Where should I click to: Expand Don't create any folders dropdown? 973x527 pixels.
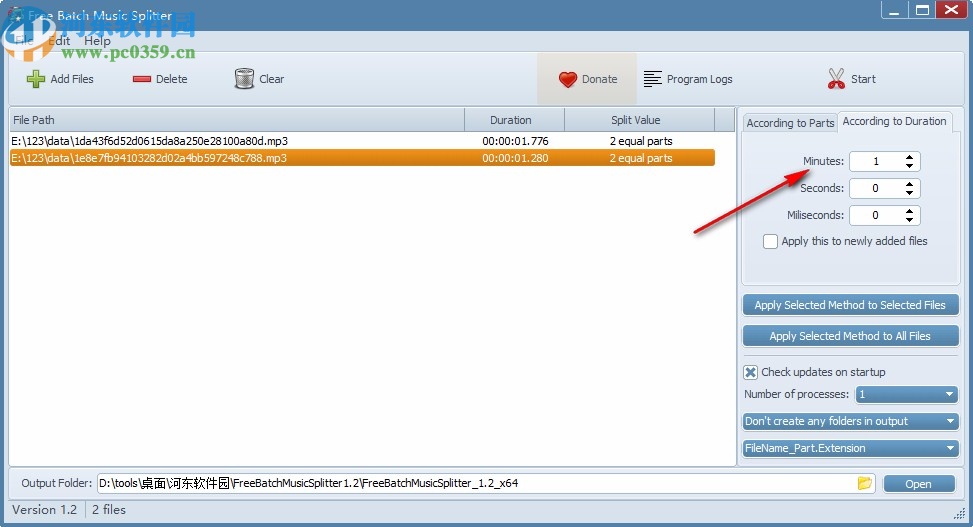850,421
